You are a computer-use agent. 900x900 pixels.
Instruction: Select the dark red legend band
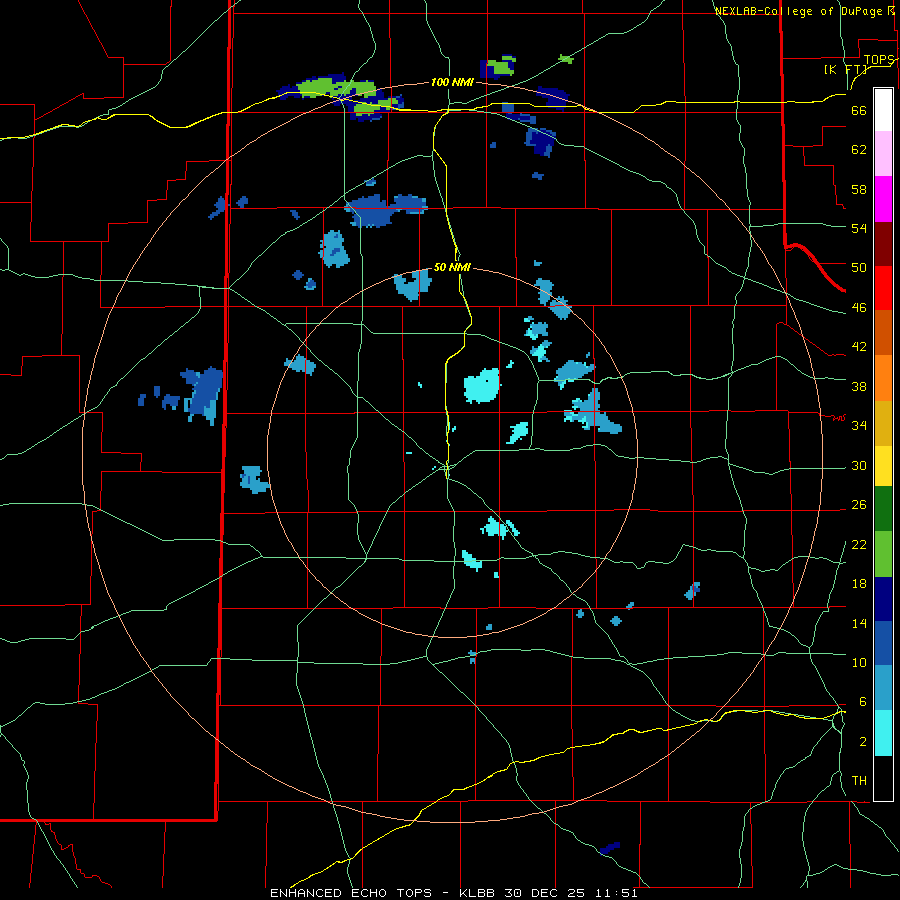883,244
